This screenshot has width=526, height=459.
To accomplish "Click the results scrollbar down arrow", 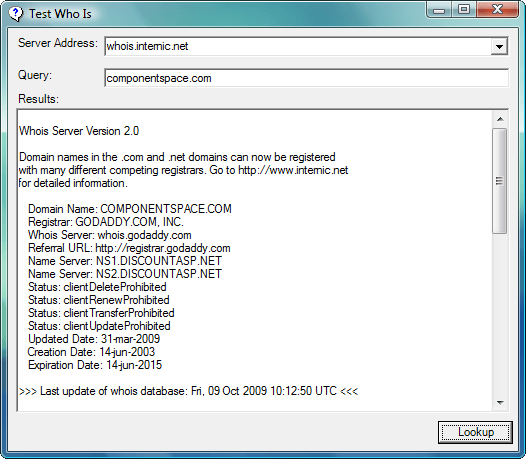I will [500, 402].
